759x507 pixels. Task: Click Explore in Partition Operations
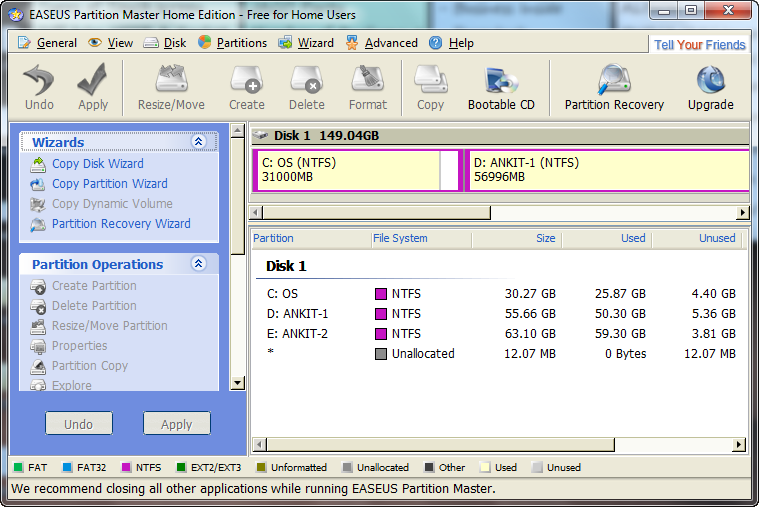[x=72, y=385]
